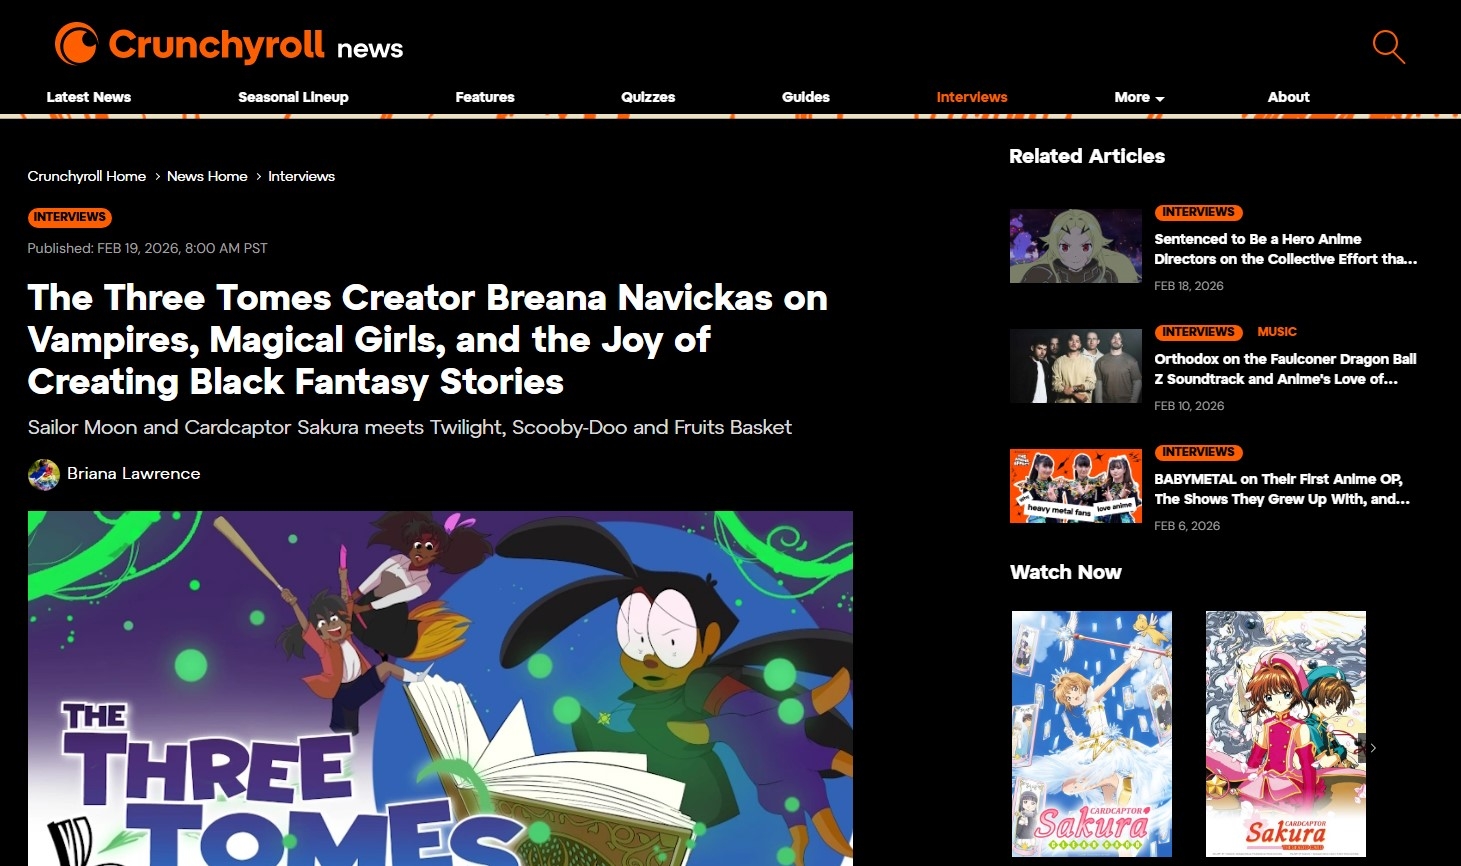Open the author name Briana Lawrence link
Image resolution: width=1461 pixels, height=866 pixels.
(134, 474)
